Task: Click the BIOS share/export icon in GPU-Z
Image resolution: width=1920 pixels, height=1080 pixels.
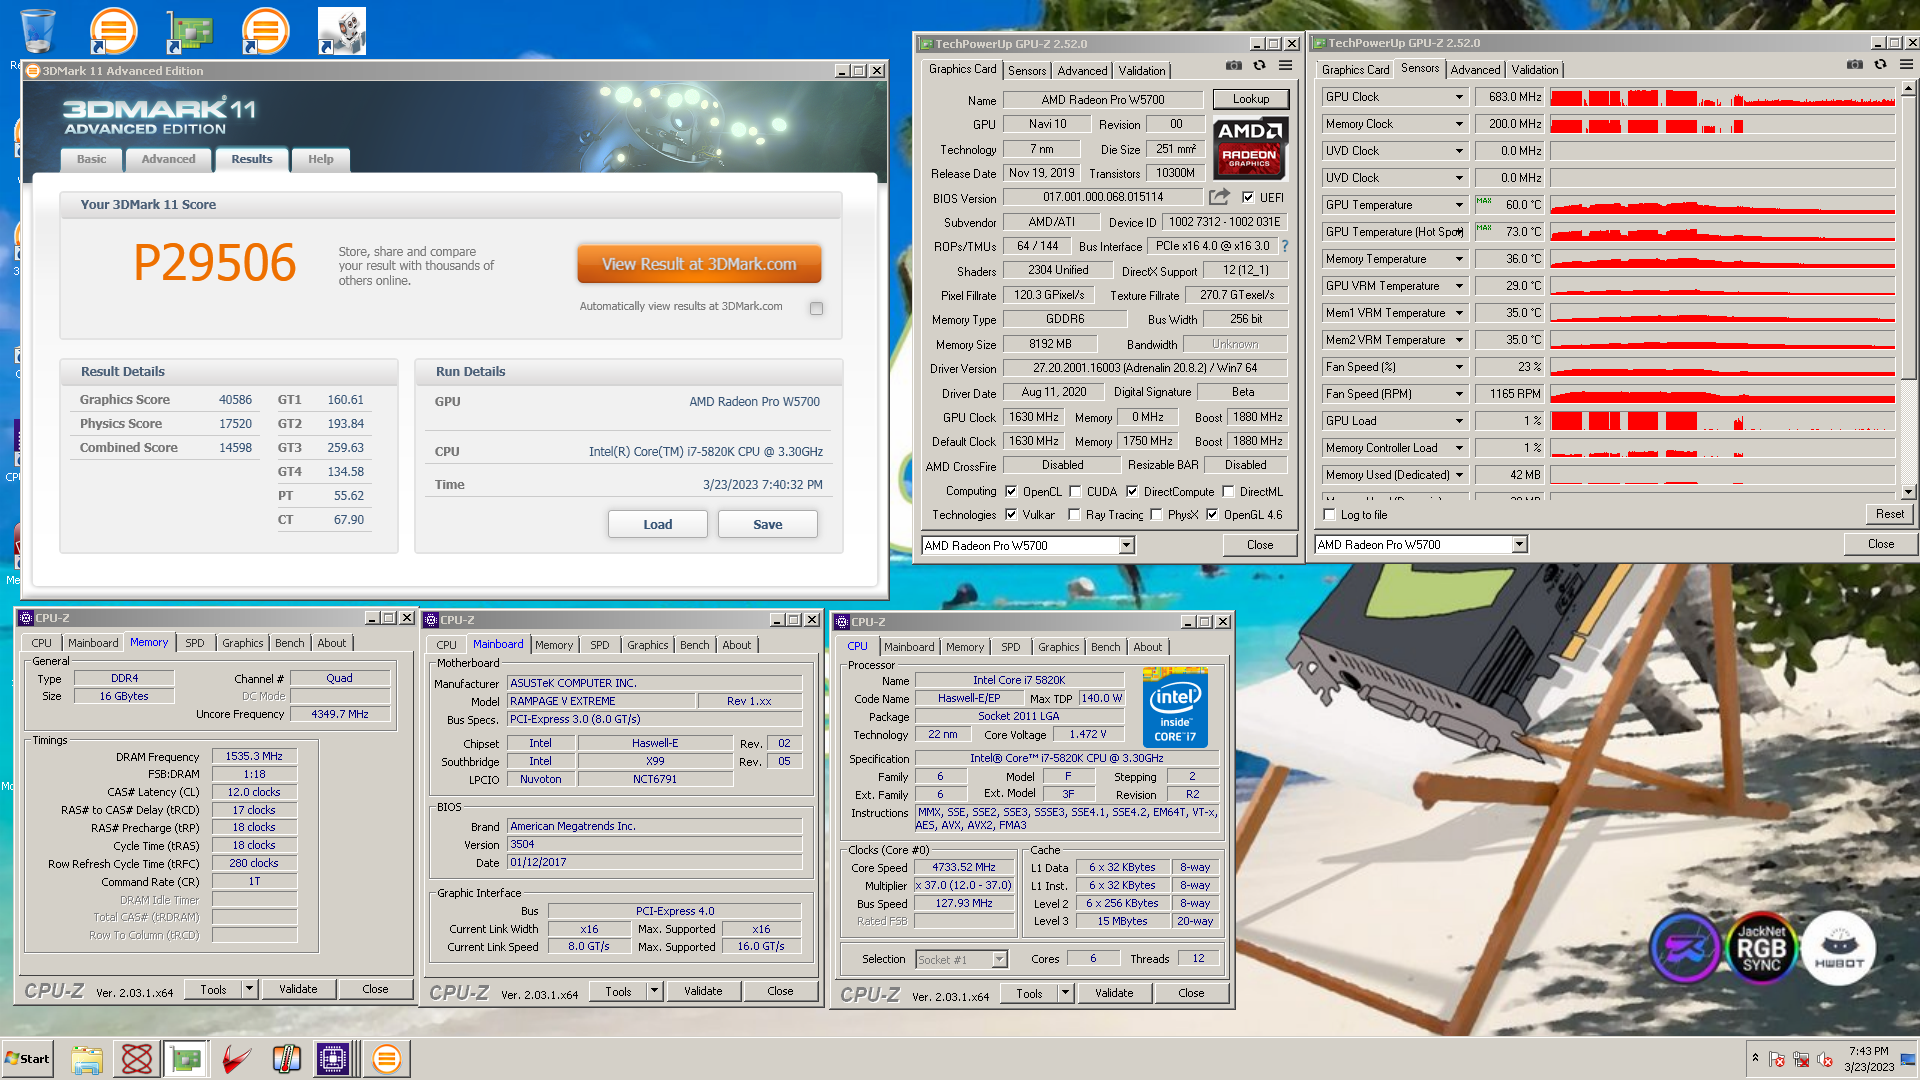Action: tap(1219, 197)
